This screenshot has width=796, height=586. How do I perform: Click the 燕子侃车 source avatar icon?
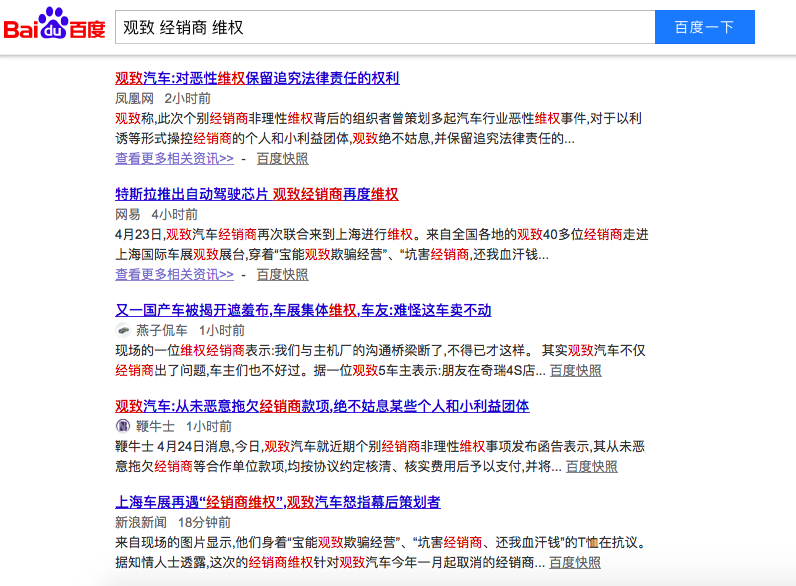[x=123, y=331]
